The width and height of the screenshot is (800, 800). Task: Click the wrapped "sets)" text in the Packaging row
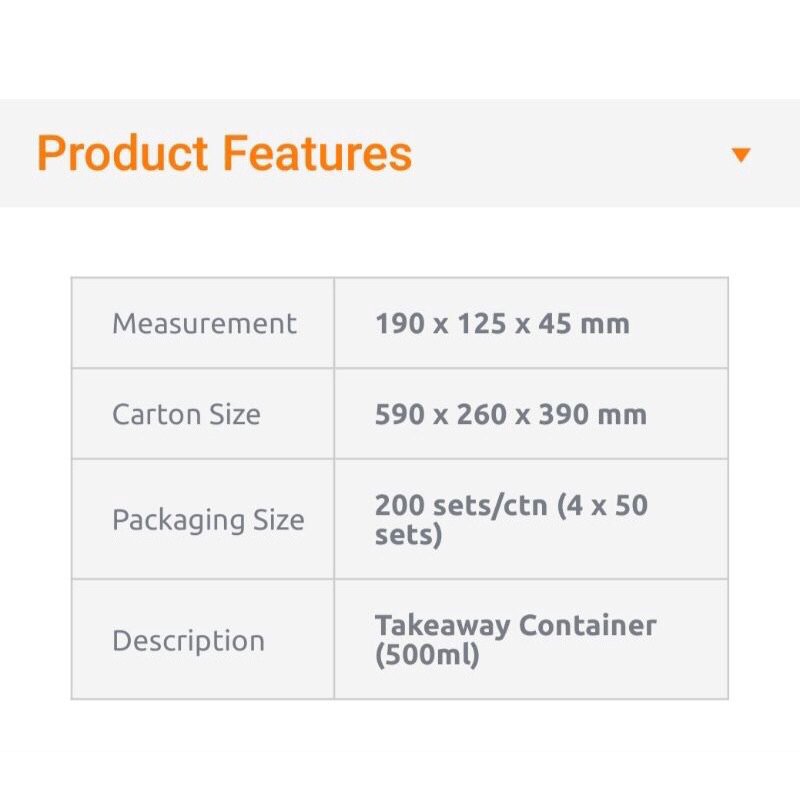[x=408, y=535]
